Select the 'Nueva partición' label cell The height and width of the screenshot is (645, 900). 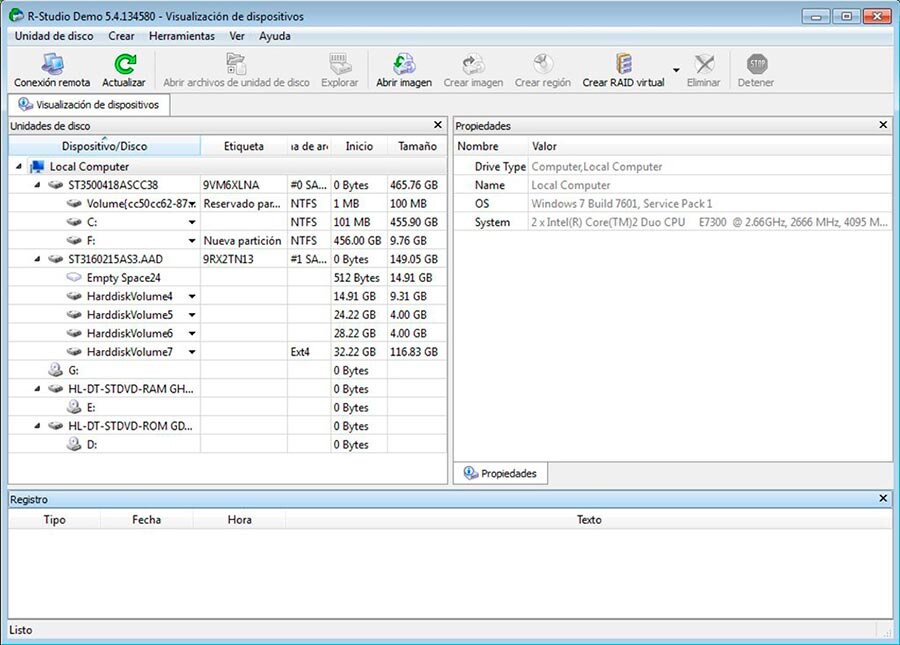pos(242,241)
